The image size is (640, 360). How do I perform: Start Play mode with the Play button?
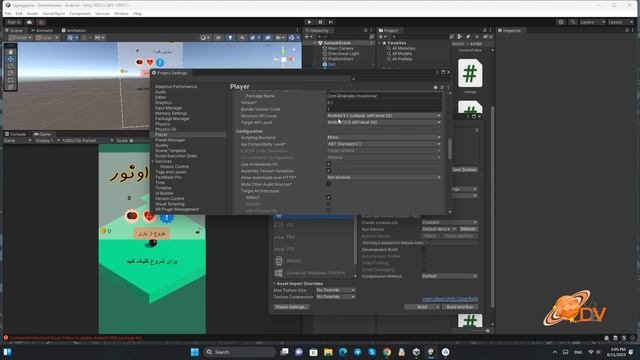click(x=309, y=22)
